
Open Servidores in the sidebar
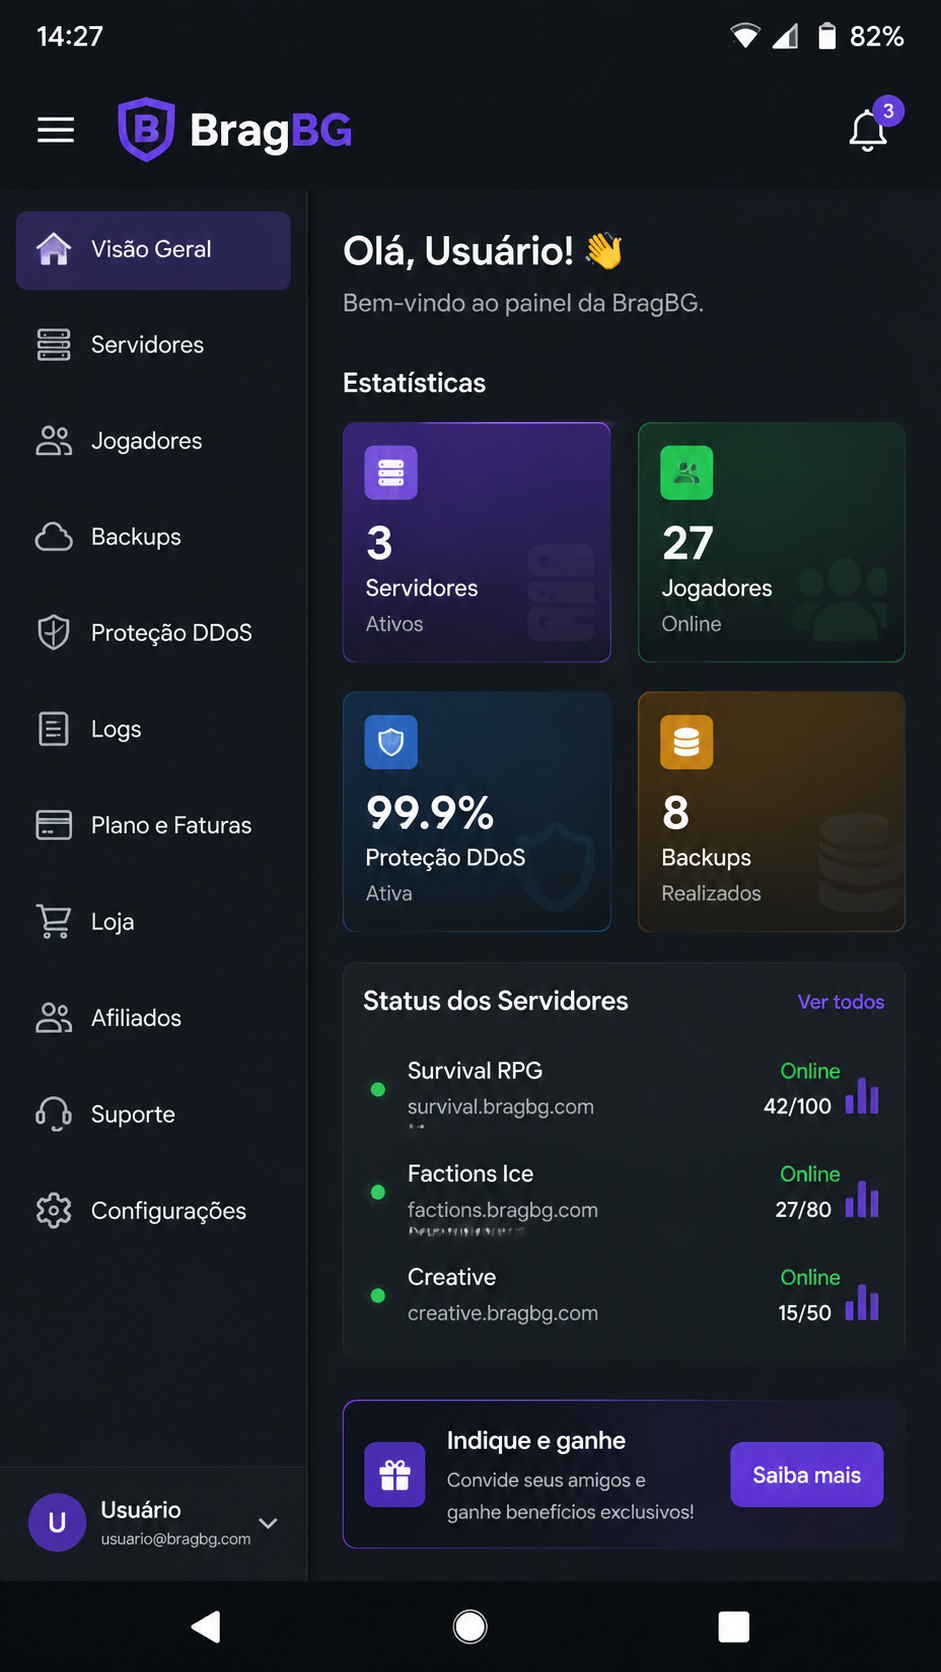pyautogui.click(x=153, y=345)
